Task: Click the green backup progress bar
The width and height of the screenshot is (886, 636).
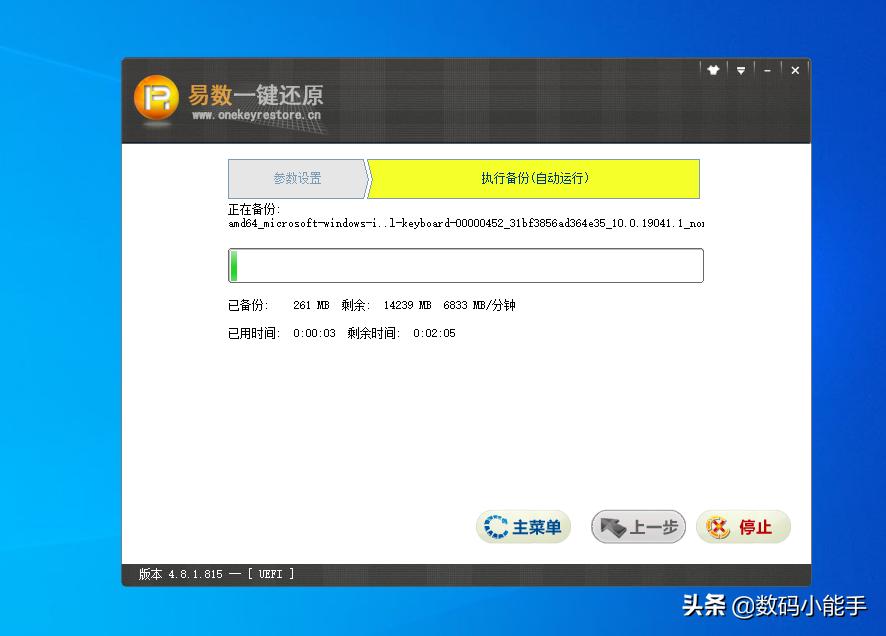Action: tap(234, 265)
